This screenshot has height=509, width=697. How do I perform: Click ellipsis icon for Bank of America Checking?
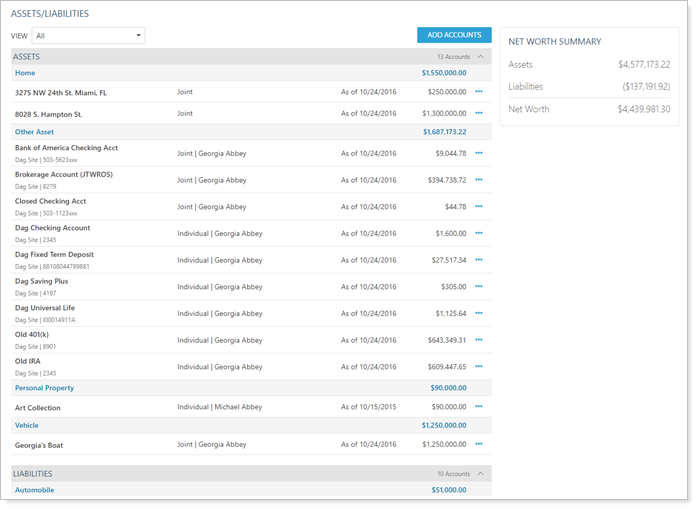[x=479, y=153]
